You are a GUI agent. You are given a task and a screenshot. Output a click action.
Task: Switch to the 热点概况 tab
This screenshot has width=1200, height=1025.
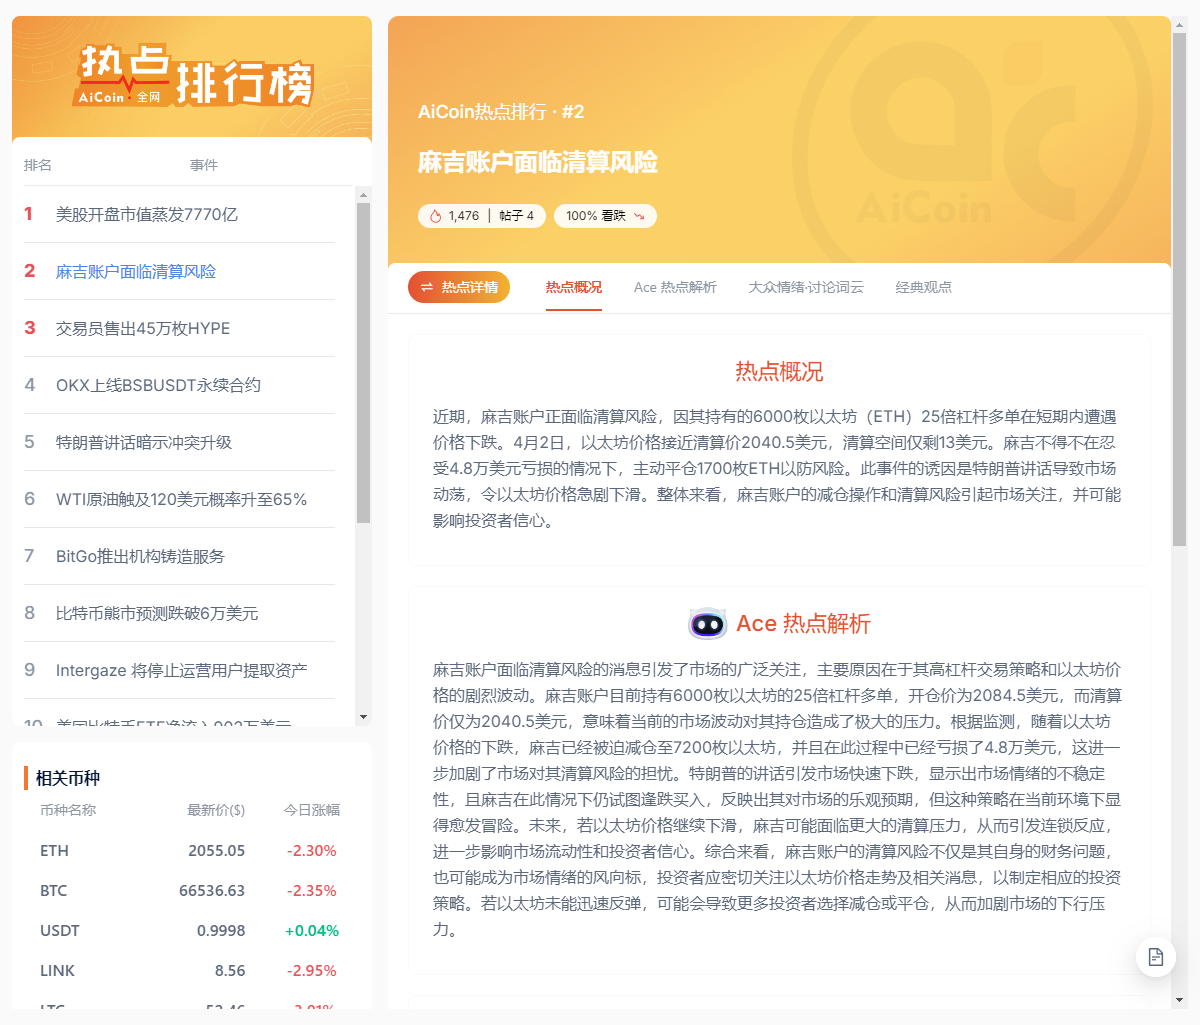click(x=573, y=287)
